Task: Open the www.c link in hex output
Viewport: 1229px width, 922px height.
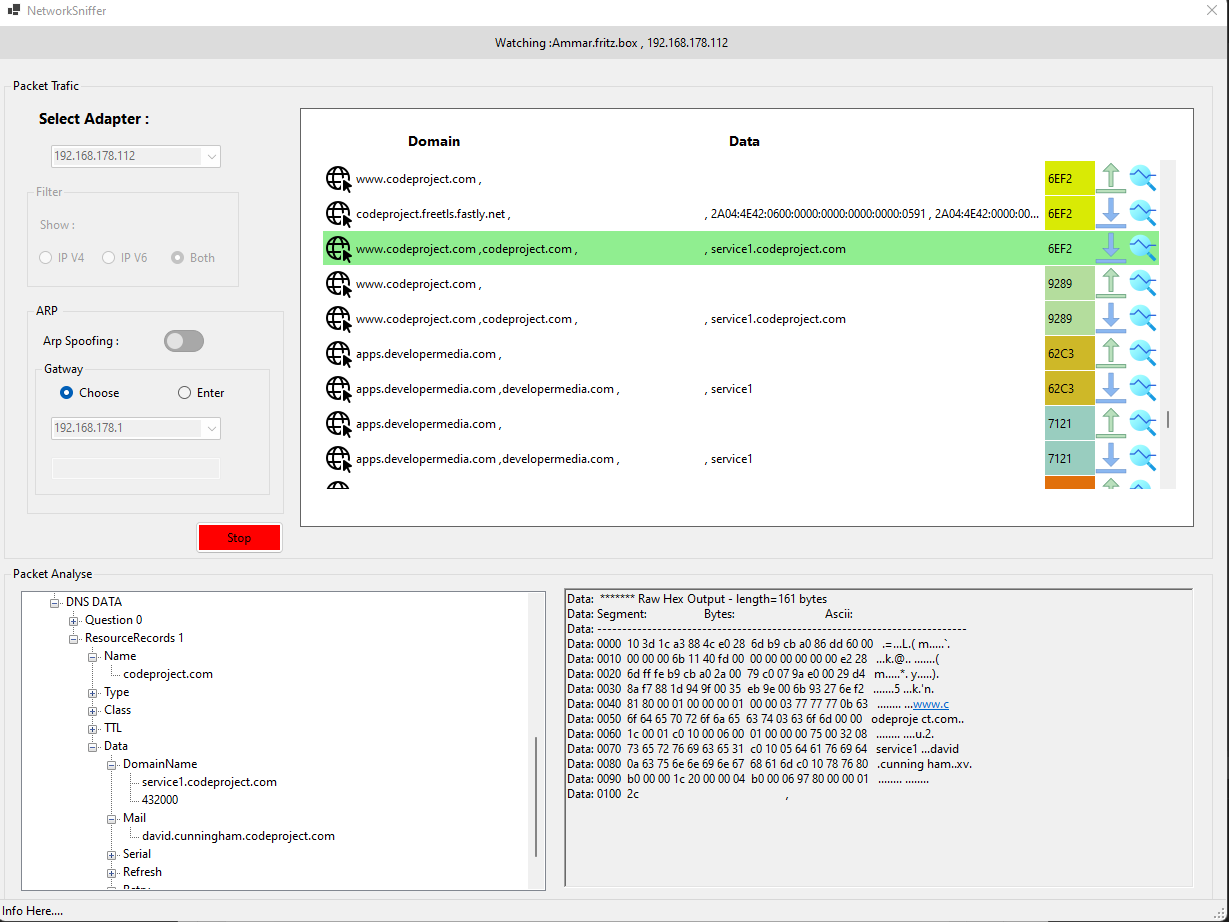Action: (931, 704)
